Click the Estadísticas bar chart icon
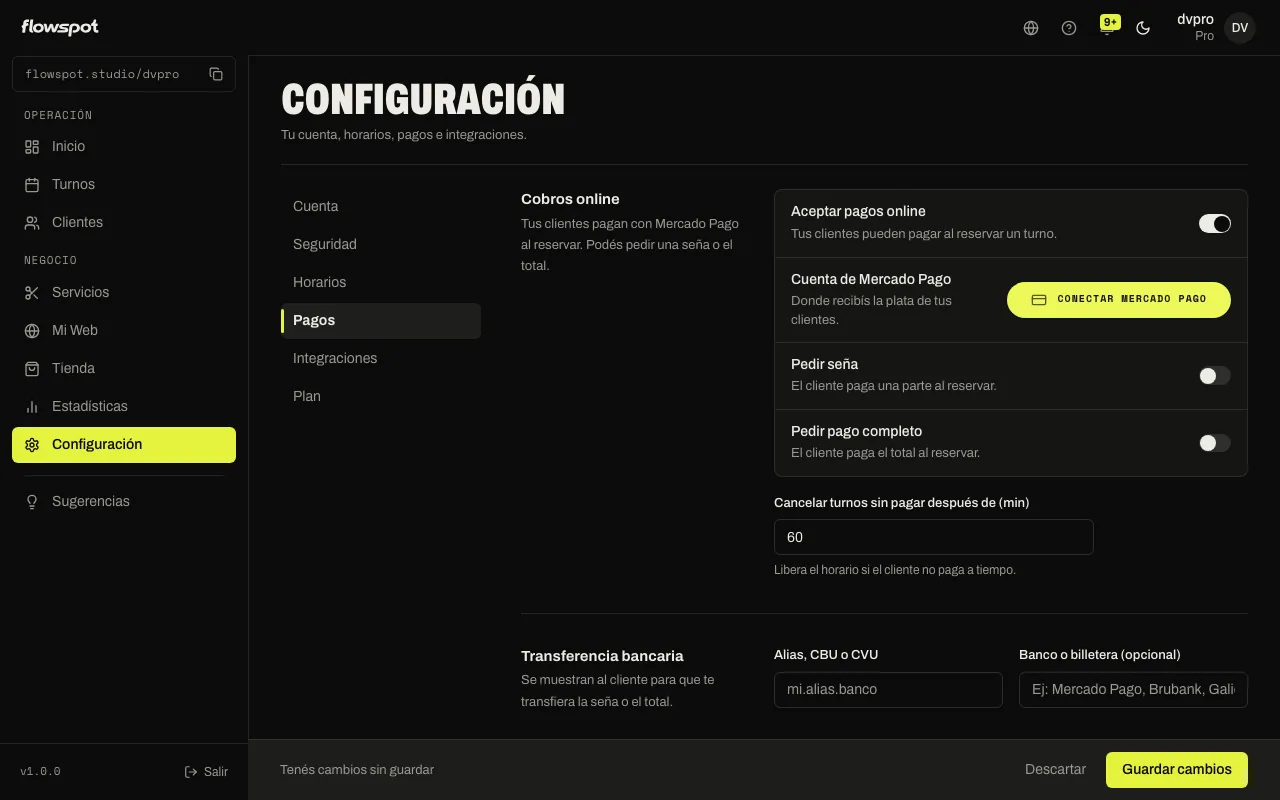Screen dimensions: 1280x800 point(32,406)
